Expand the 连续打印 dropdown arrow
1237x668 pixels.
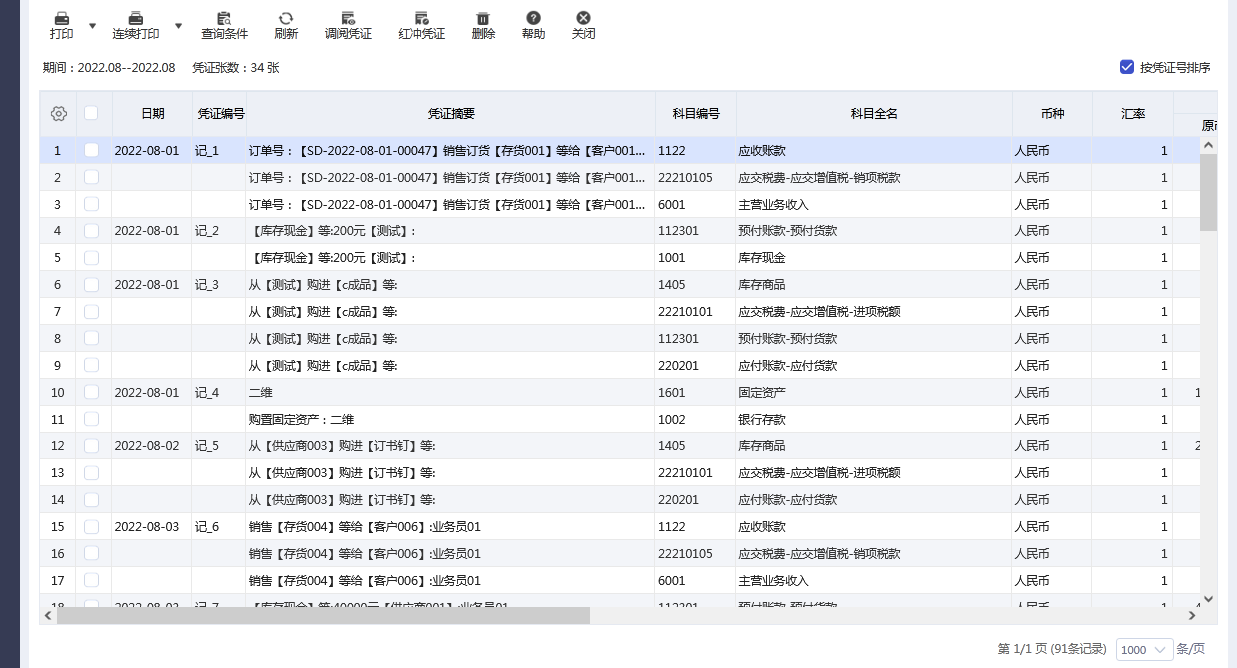coord(178,26)
